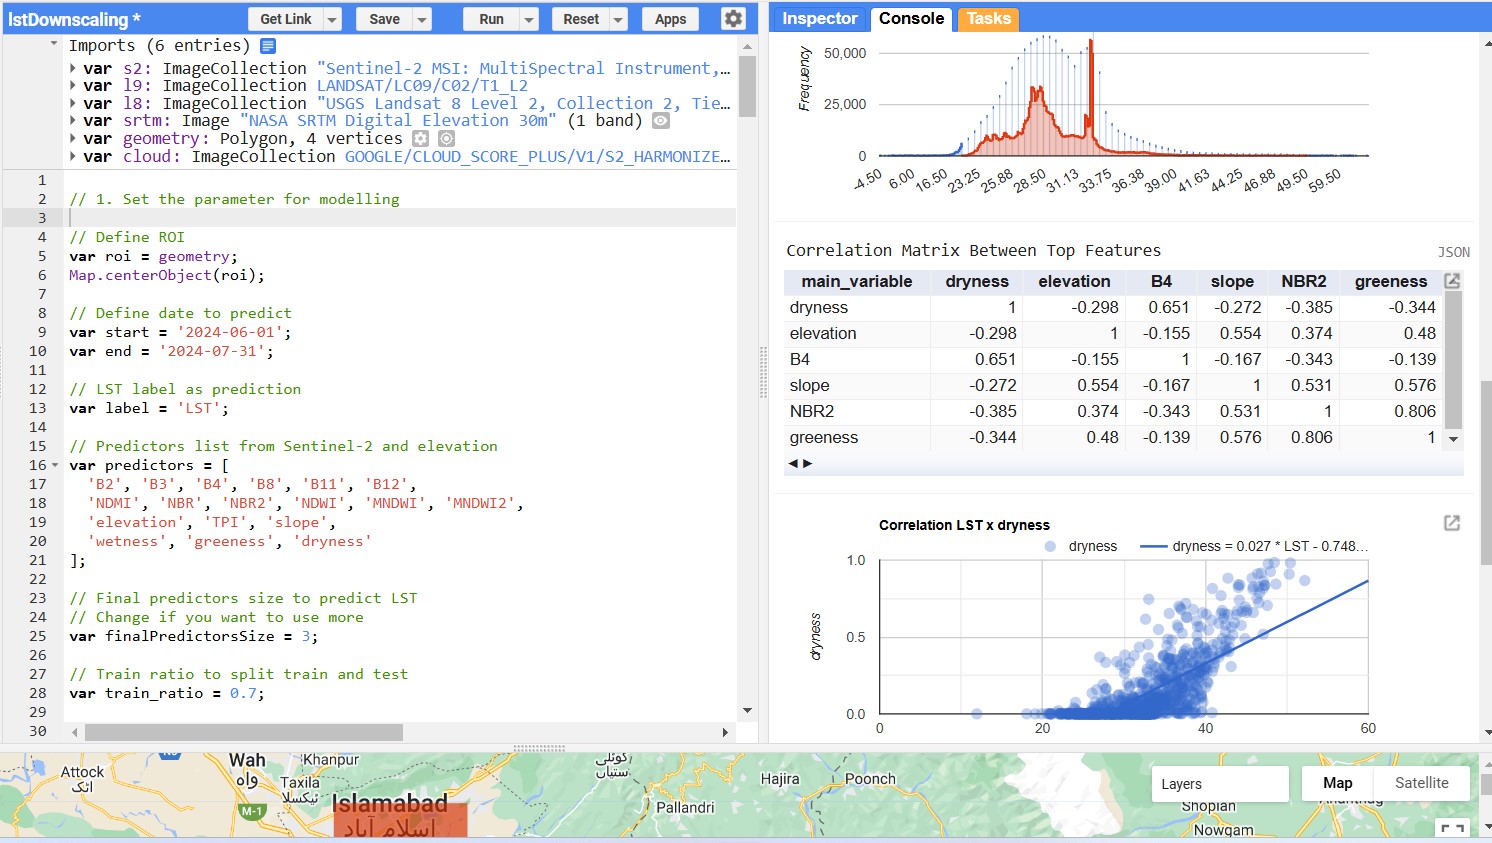Open the map Layers panel

coord(1219,784)
